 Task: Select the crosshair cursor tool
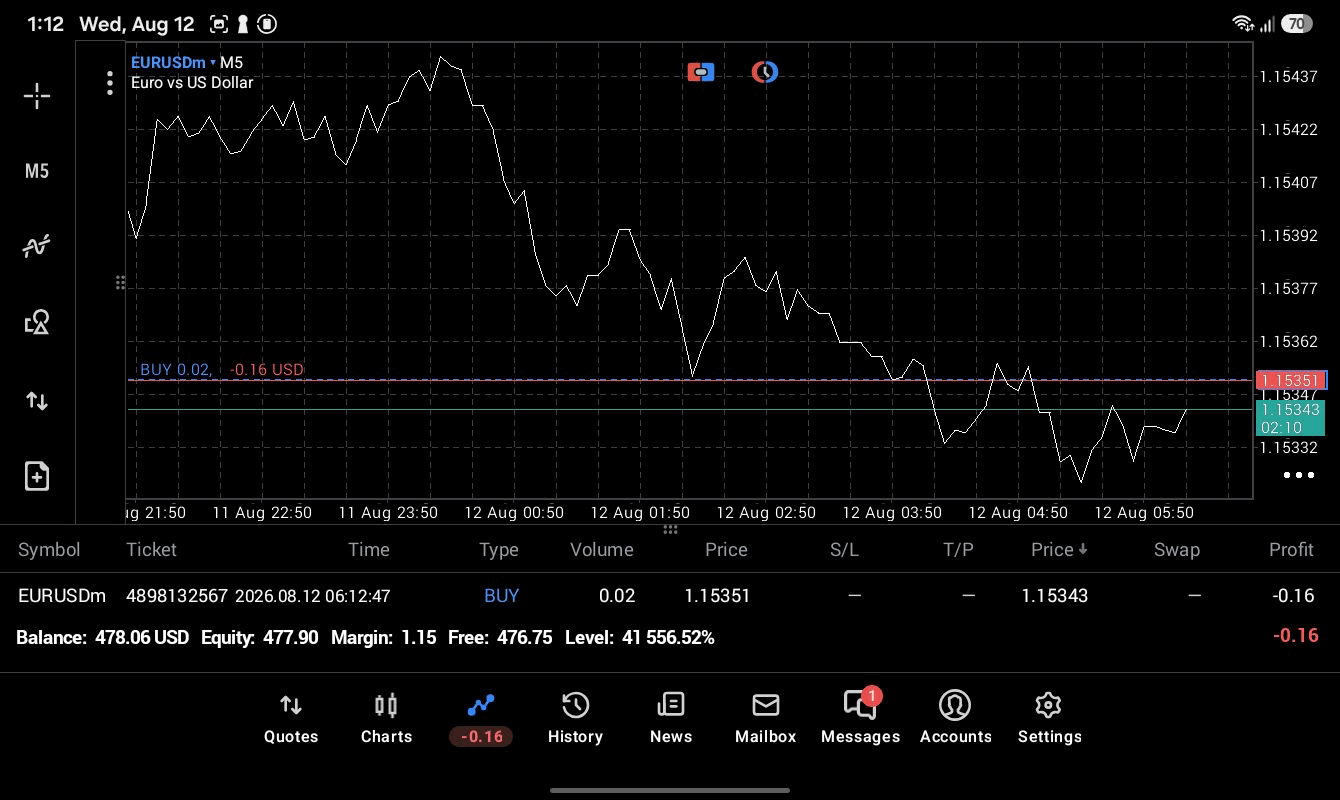[37, 96]
